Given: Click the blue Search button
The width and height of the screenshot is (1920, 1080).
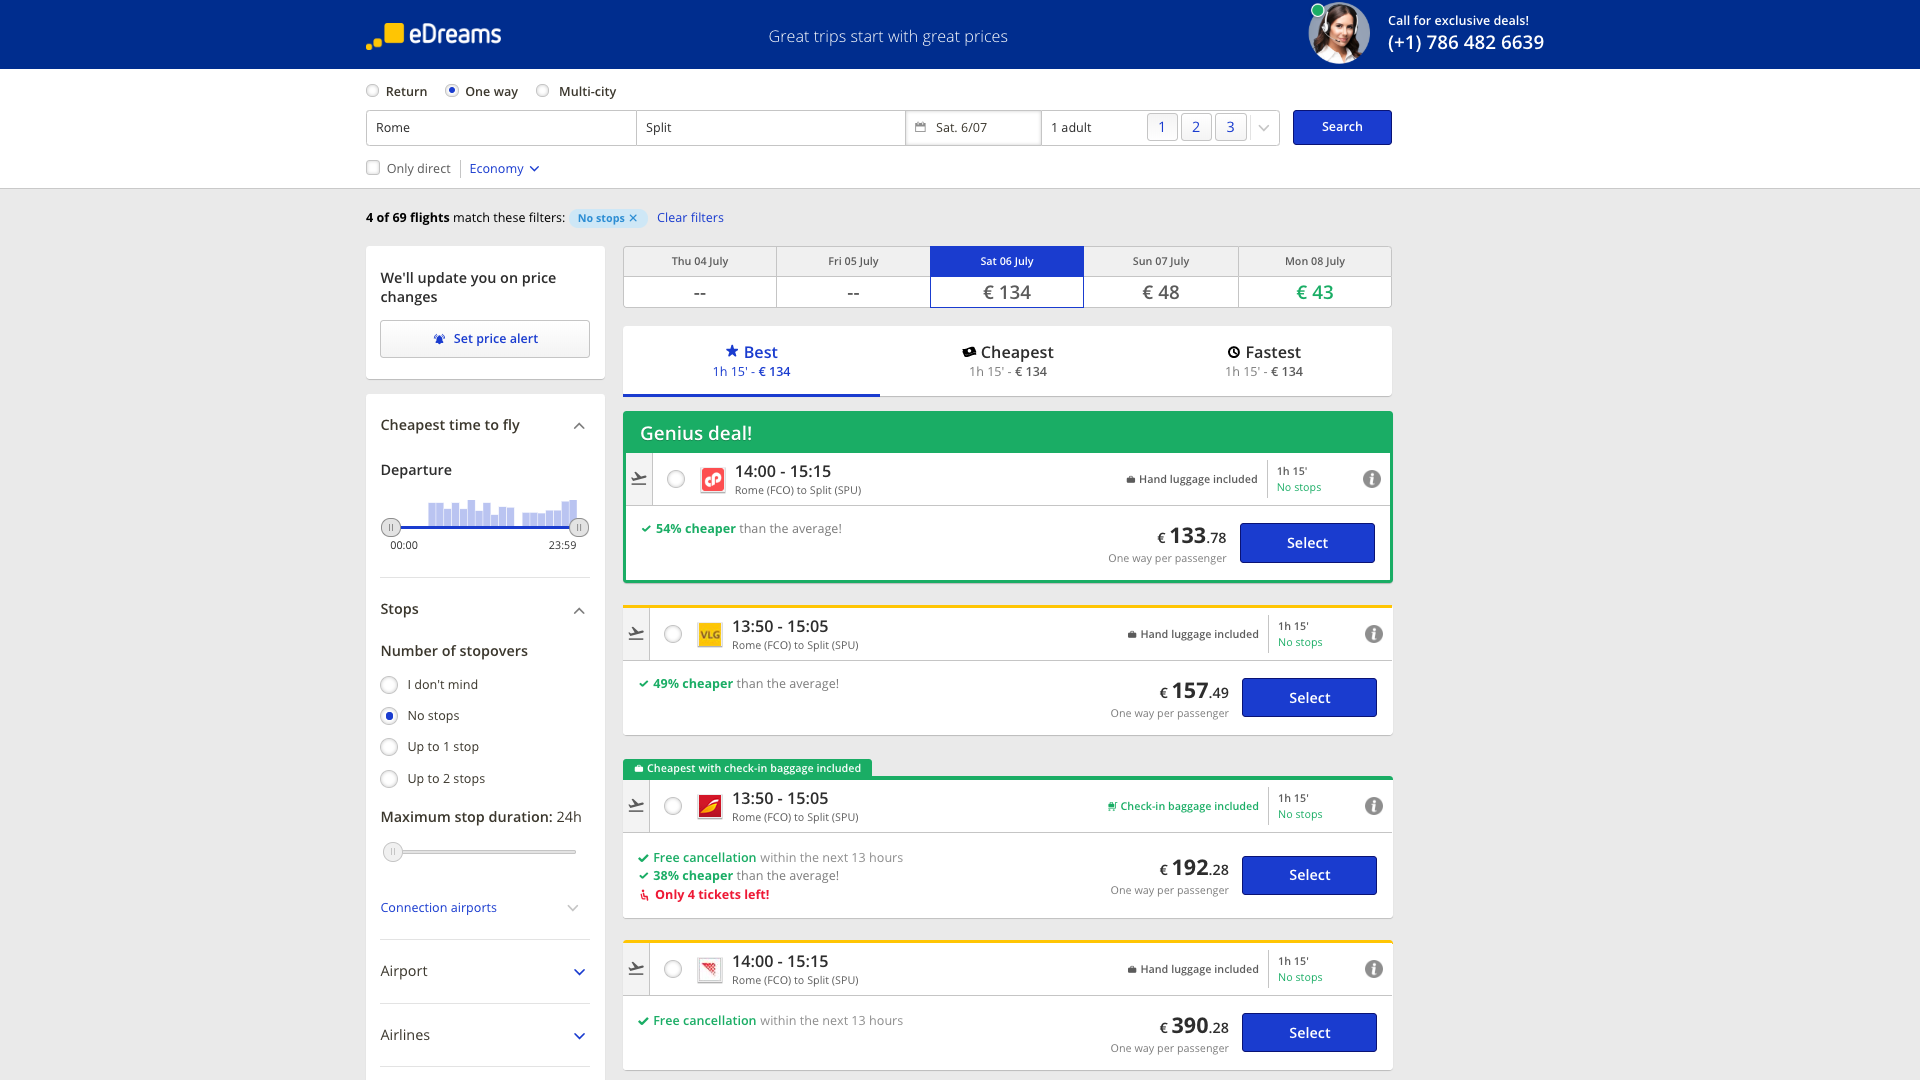Looking at the screenshot, I should click(x=1342, y=127).
